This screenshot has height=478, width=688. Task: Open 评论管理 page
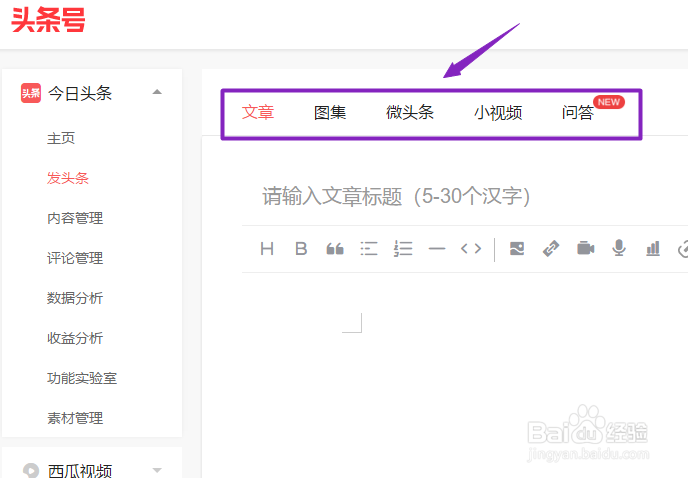(x=75, y=258)
